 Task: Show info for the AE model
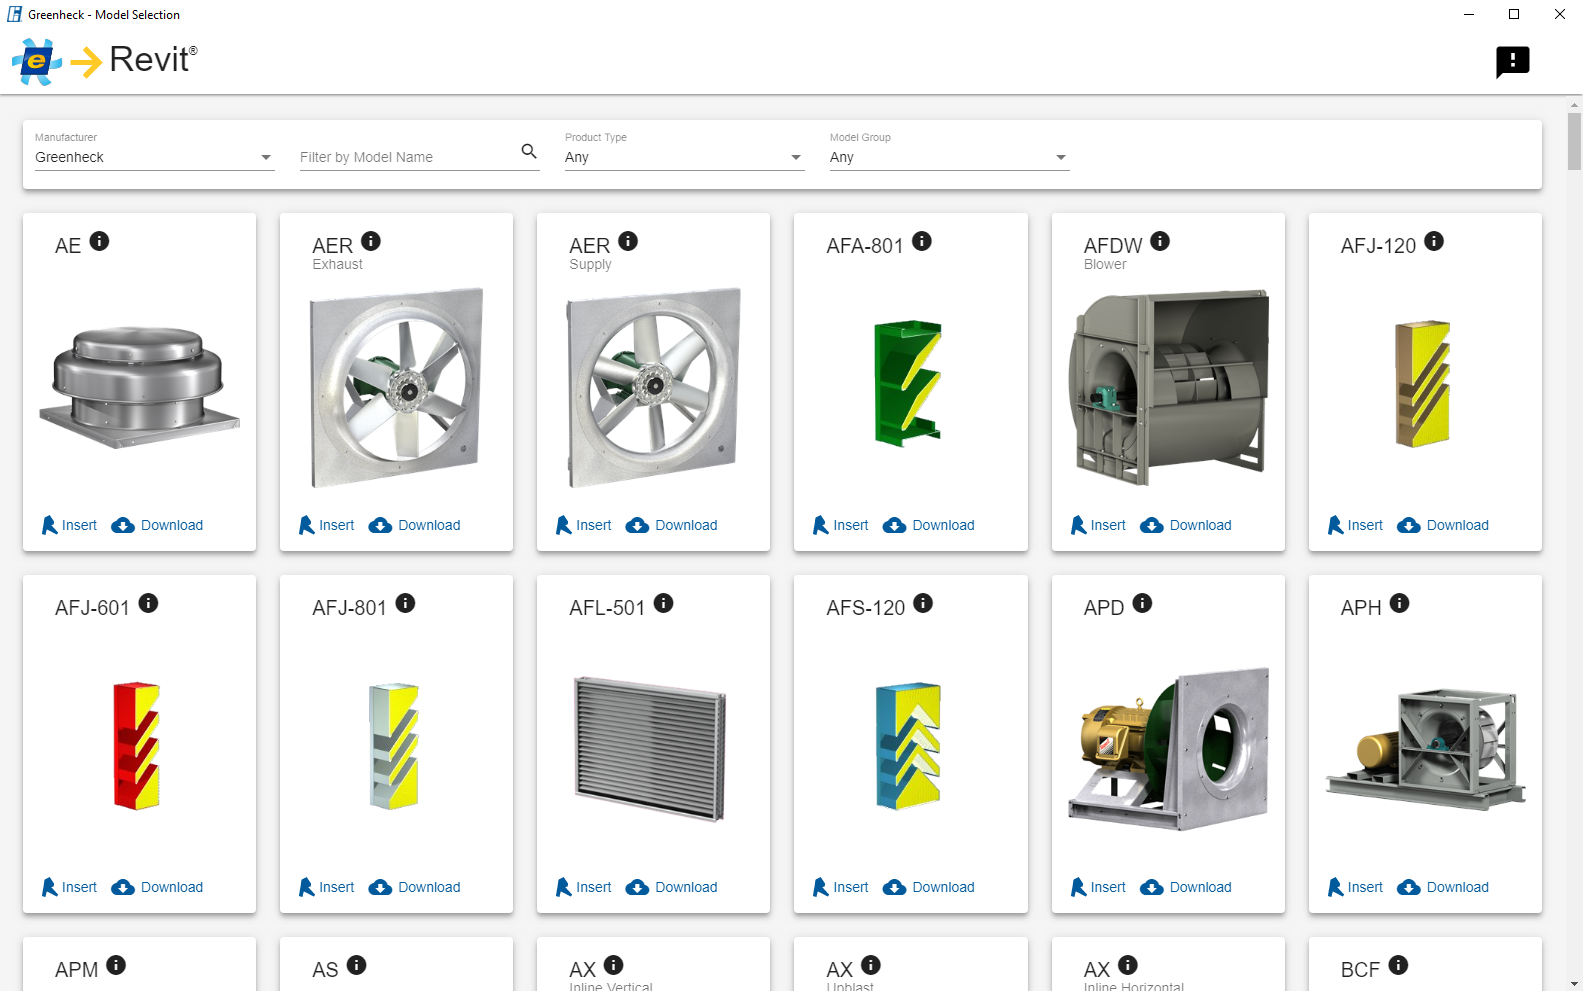tap(99, 241)
